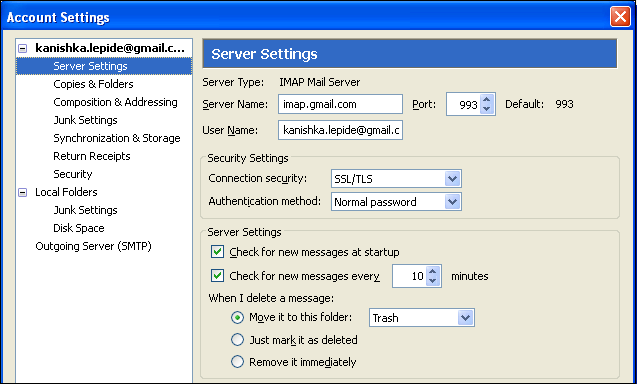Select Move it to this folder option
Image resolution: width=637 pixels, height=384 pixels.
point(237,317)
